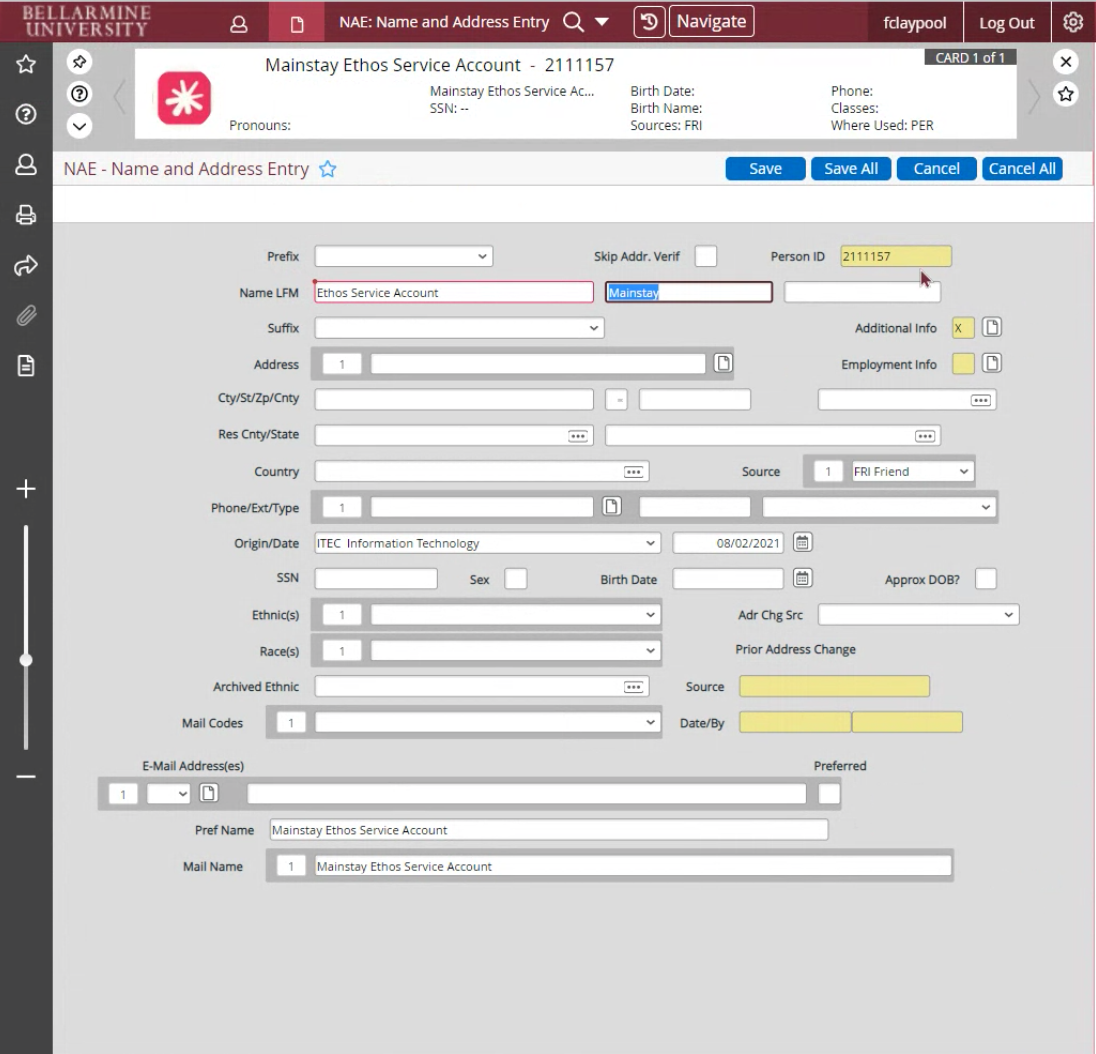
Task: Open the settings gear icon
Action: point(1073,22)
